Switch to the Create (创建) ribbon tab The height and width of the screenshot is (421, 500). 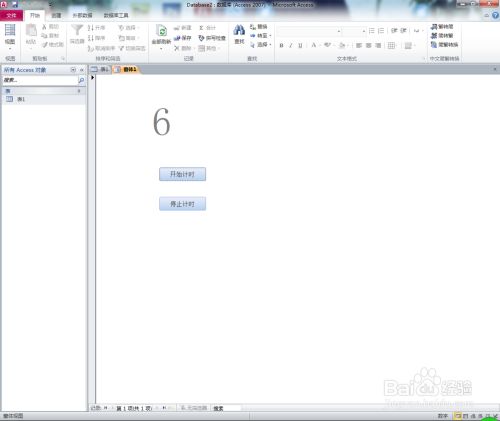point(56,15)
